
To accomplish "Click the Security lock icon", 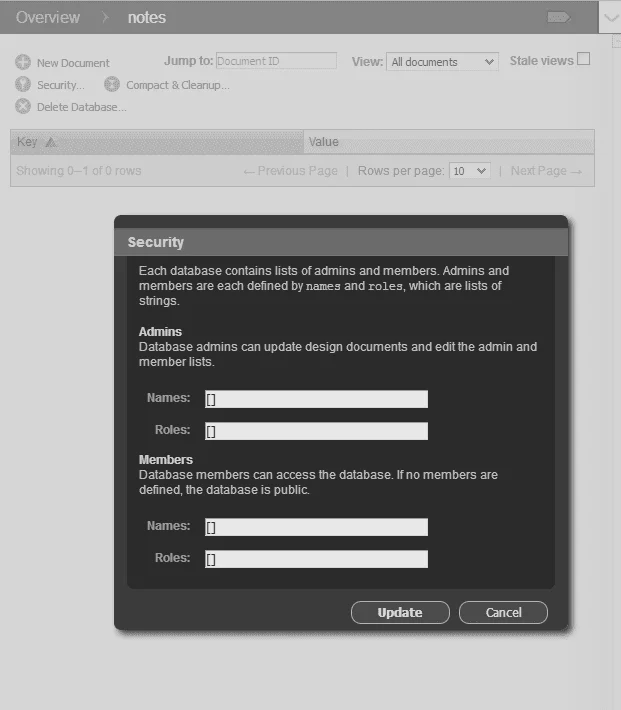I will (x=23, y=85).
